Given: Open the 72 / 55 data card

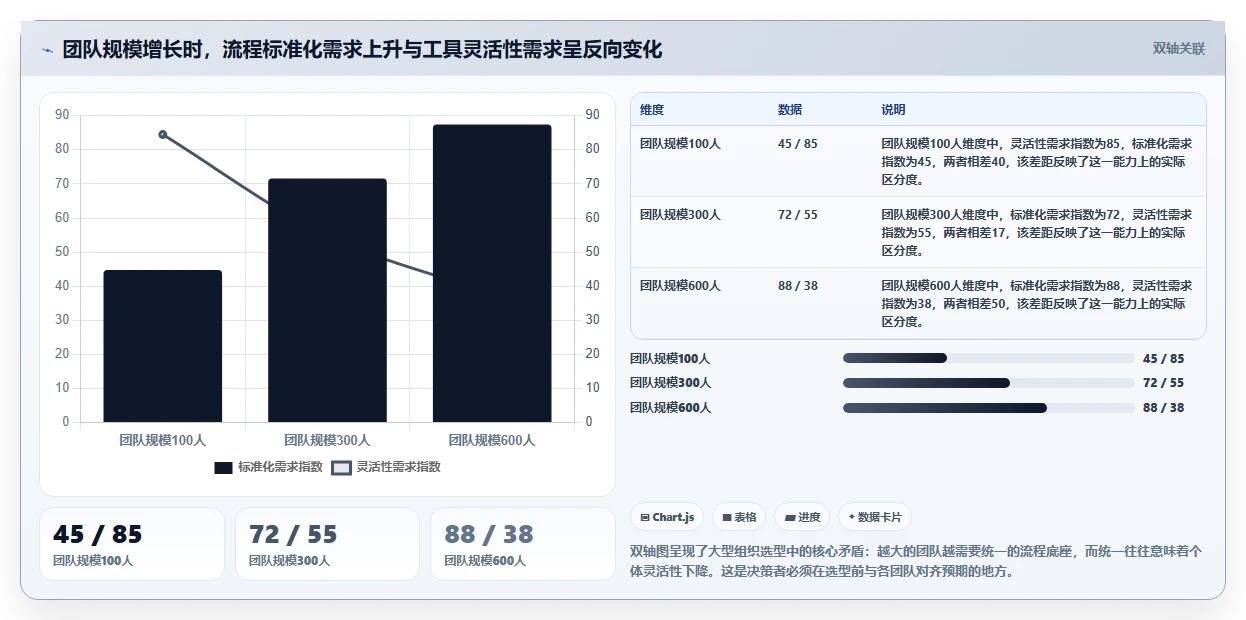Looking at the screenshot, I should click(327, 544).
